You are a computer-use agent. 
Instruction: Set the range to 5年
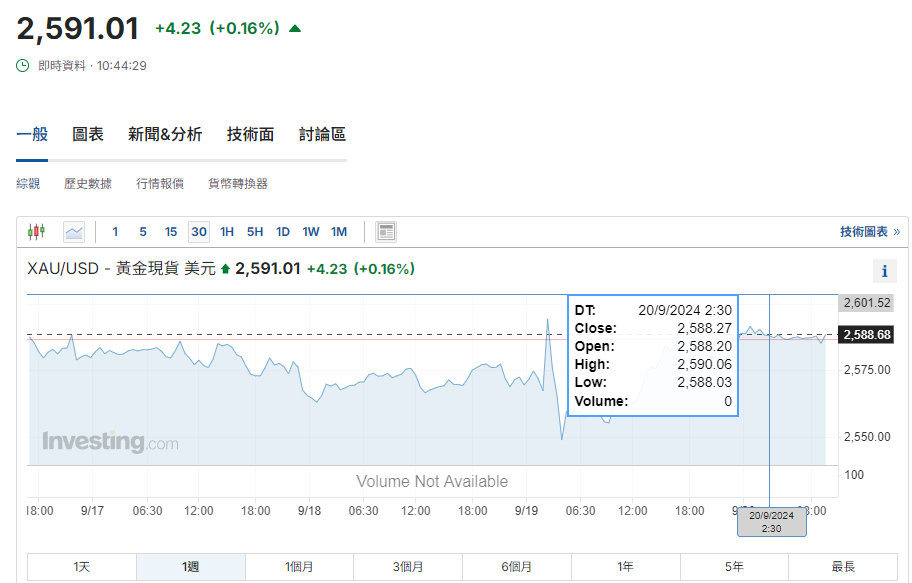[x=734, y=567]
